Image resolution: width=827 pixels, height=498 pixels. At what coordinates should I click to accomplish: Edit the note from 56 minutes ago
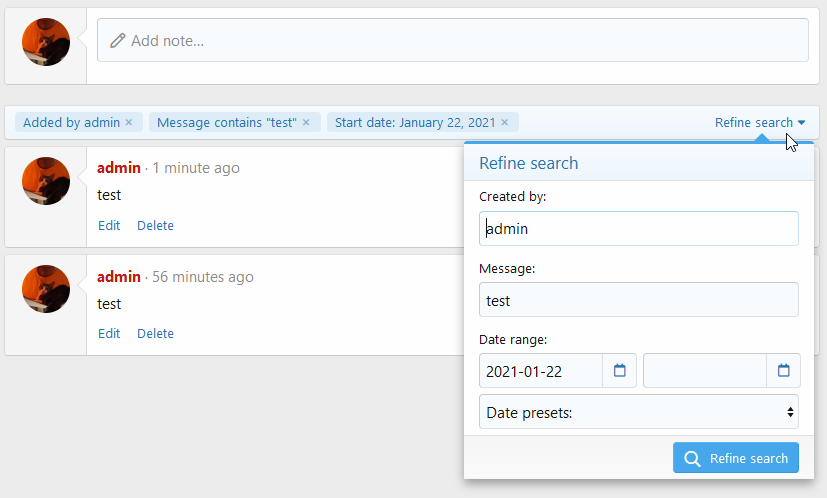[x=109, y=334]
